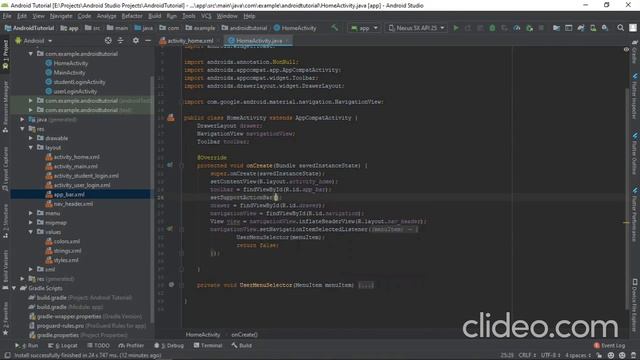Screen dimensions: 640x360
Task: Expand the java (generated) folder
Action: 22,120
